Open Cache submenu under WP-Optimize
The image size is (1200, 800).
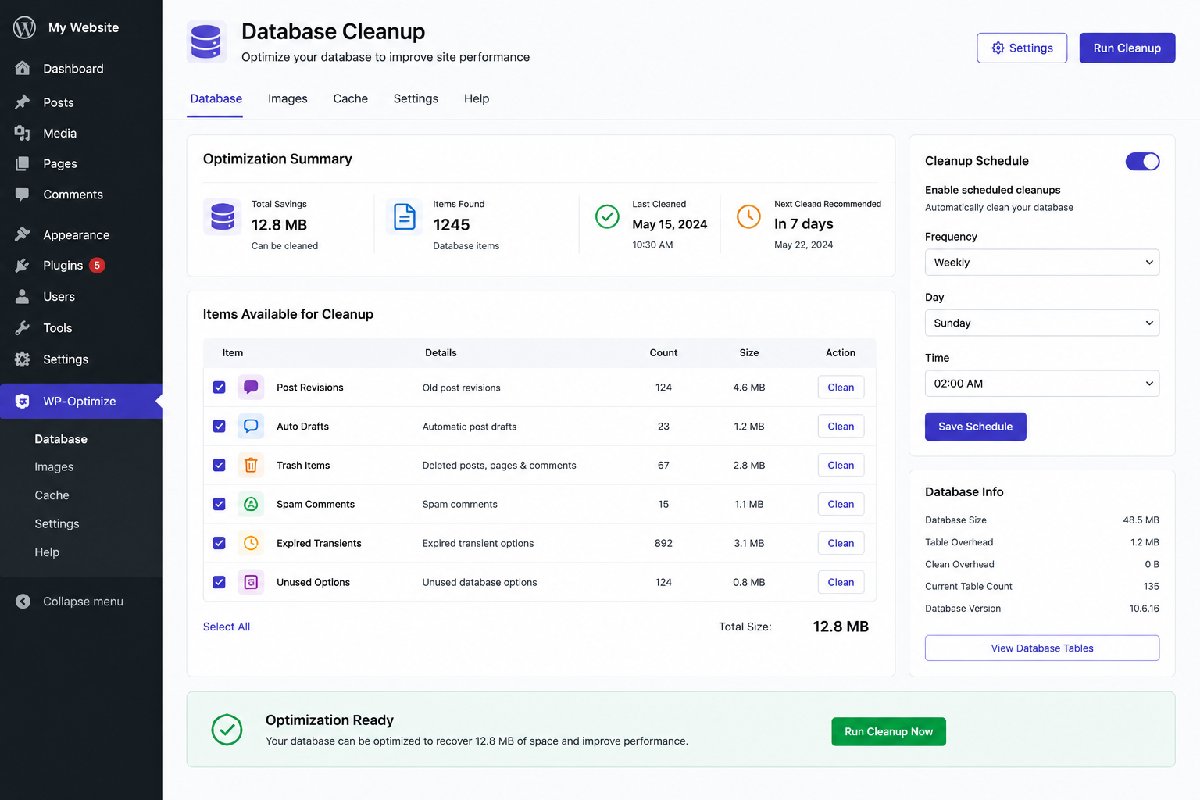click(52, 495)
